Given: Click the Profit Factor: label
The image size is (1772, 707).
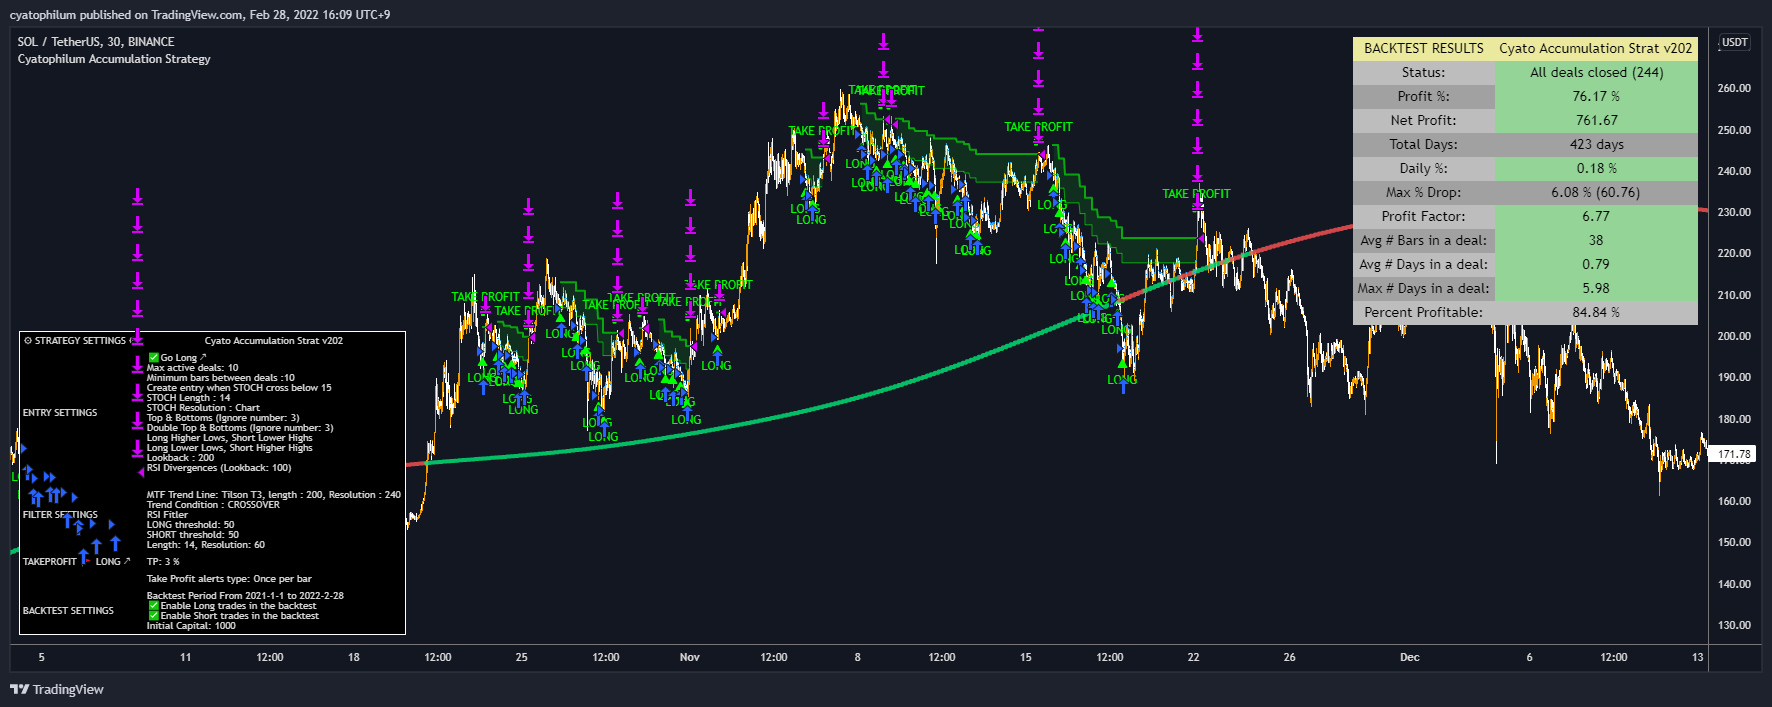Looking at the screenshot, I should (1424, 216).
